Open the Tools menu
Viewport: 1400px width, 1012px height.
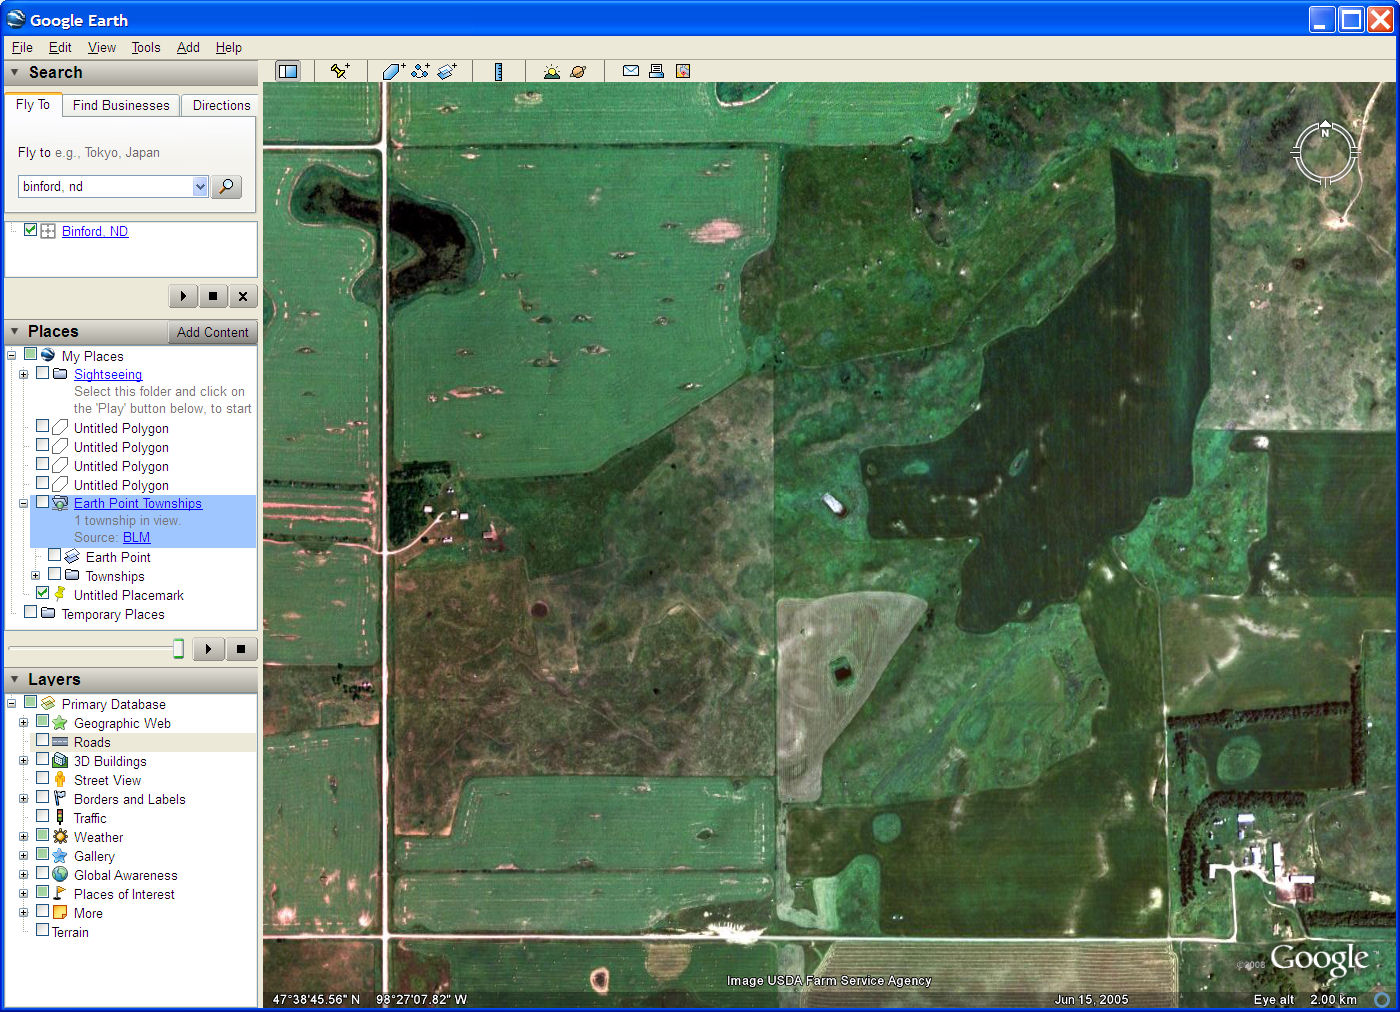click(145, 47)
